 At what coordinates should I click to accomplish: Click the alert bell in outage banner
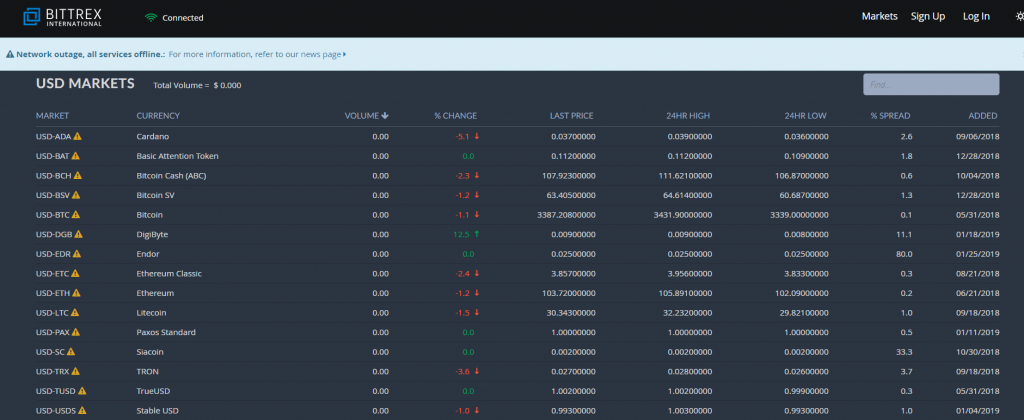tap(10, 54)
